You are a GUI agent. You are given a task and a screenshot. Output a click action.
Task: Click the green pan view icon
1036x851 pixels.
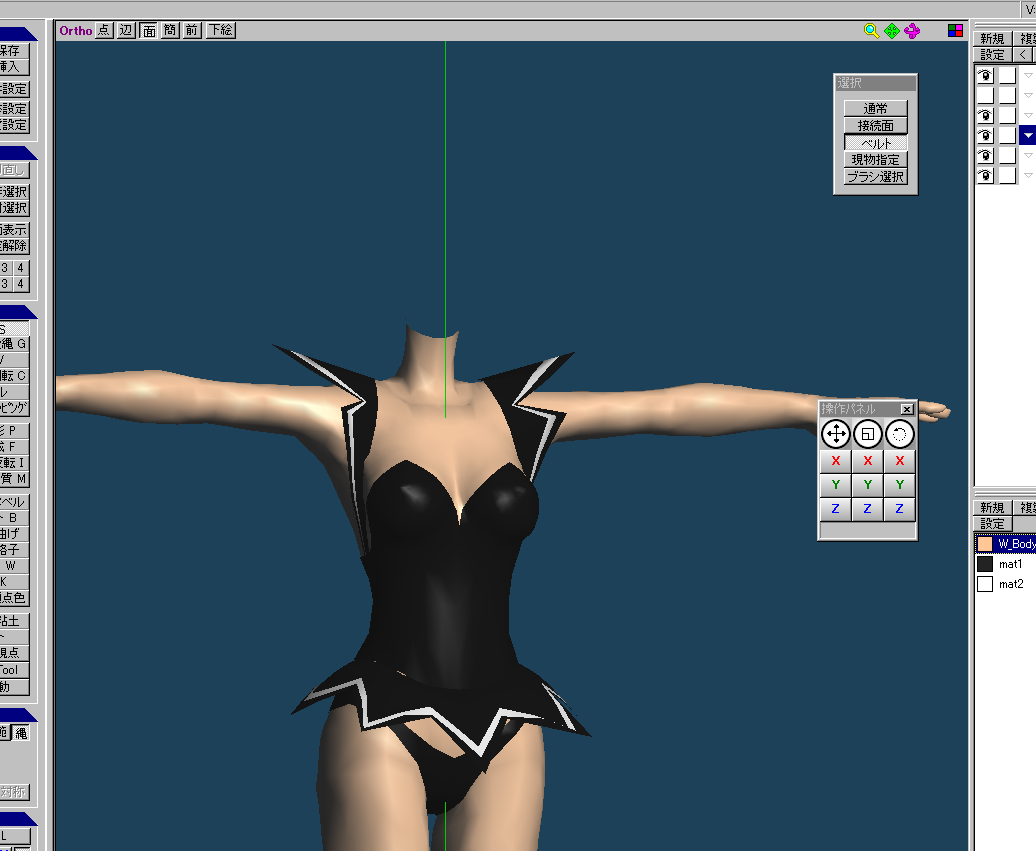pyautogui.click(x=891, y=31)
